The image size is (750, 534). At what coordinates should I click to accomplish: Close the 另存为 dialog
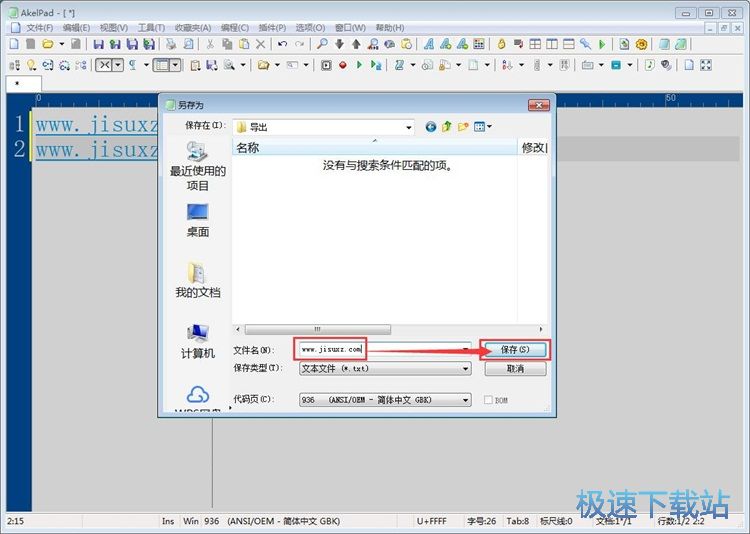(x=539, y=105)
